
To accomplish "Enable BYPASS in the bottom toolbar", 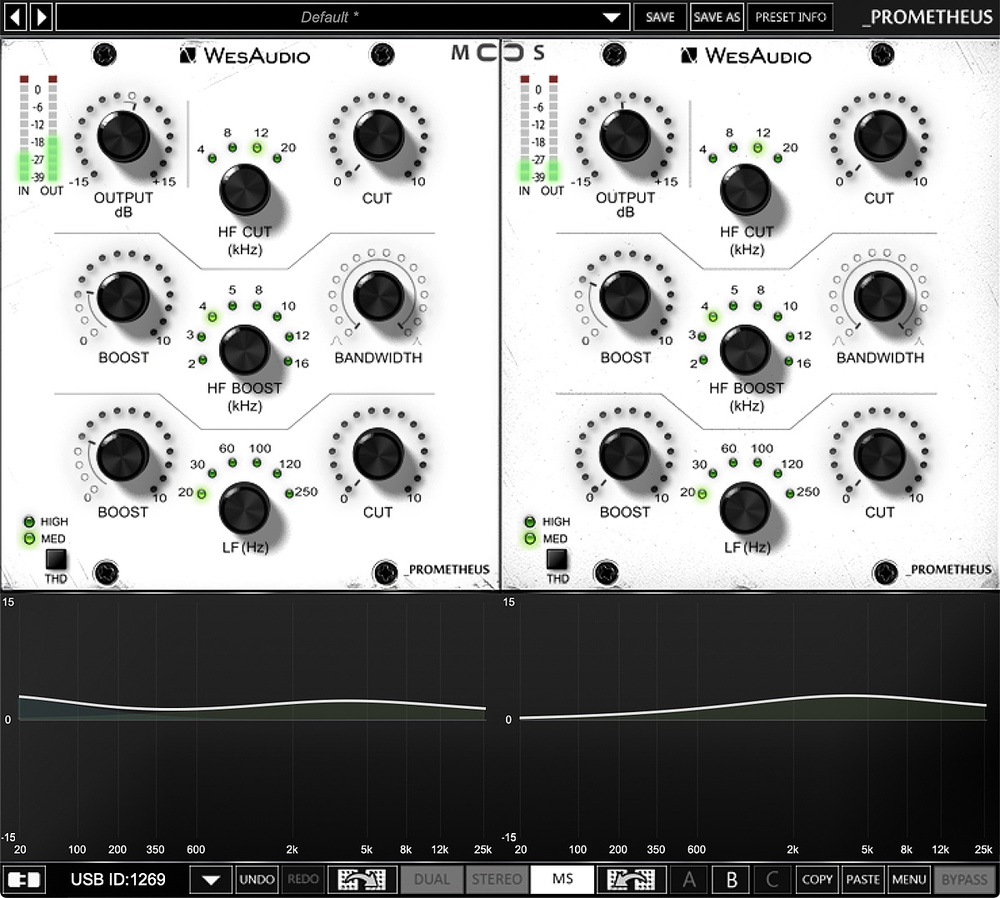I will [963, 879].
